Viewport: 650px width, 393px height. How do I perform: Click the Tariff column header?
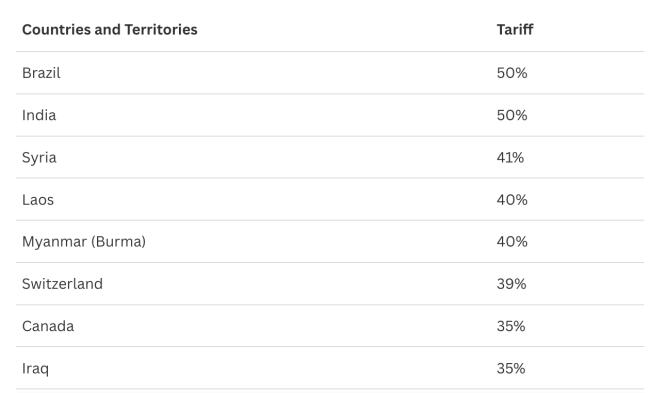515,29
